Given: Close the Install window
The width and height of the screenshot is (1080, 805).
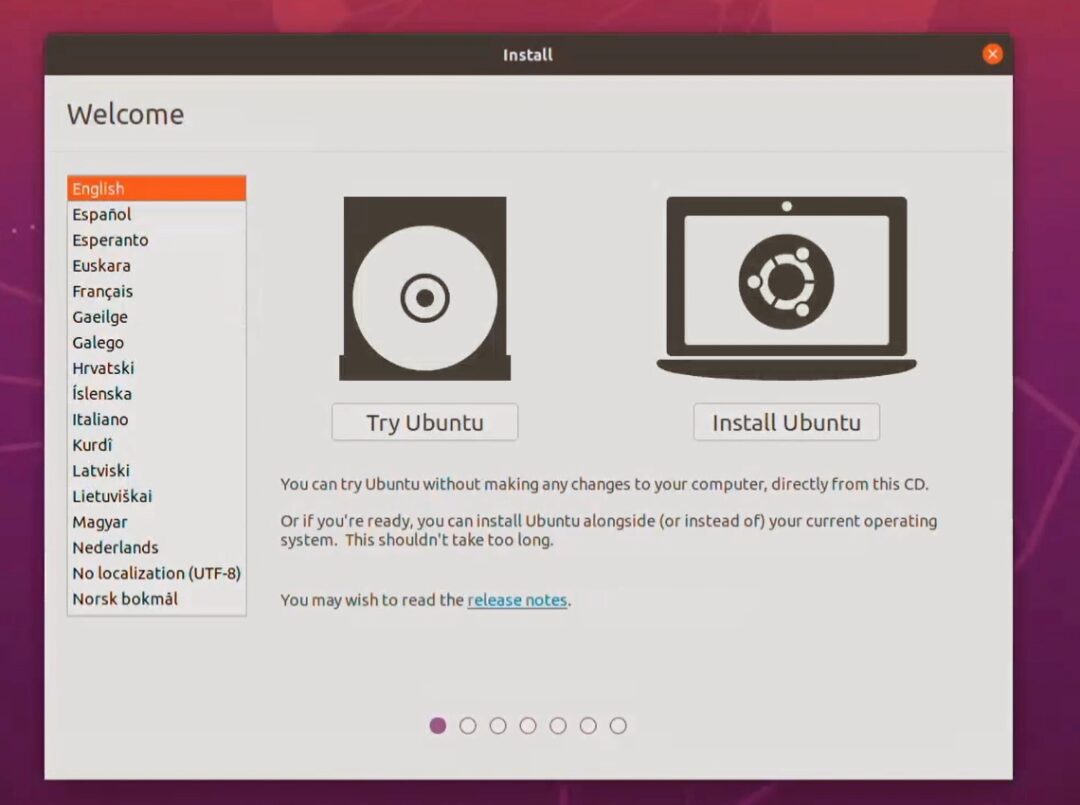Looking at the screenshot, I should tap(993, 54).
